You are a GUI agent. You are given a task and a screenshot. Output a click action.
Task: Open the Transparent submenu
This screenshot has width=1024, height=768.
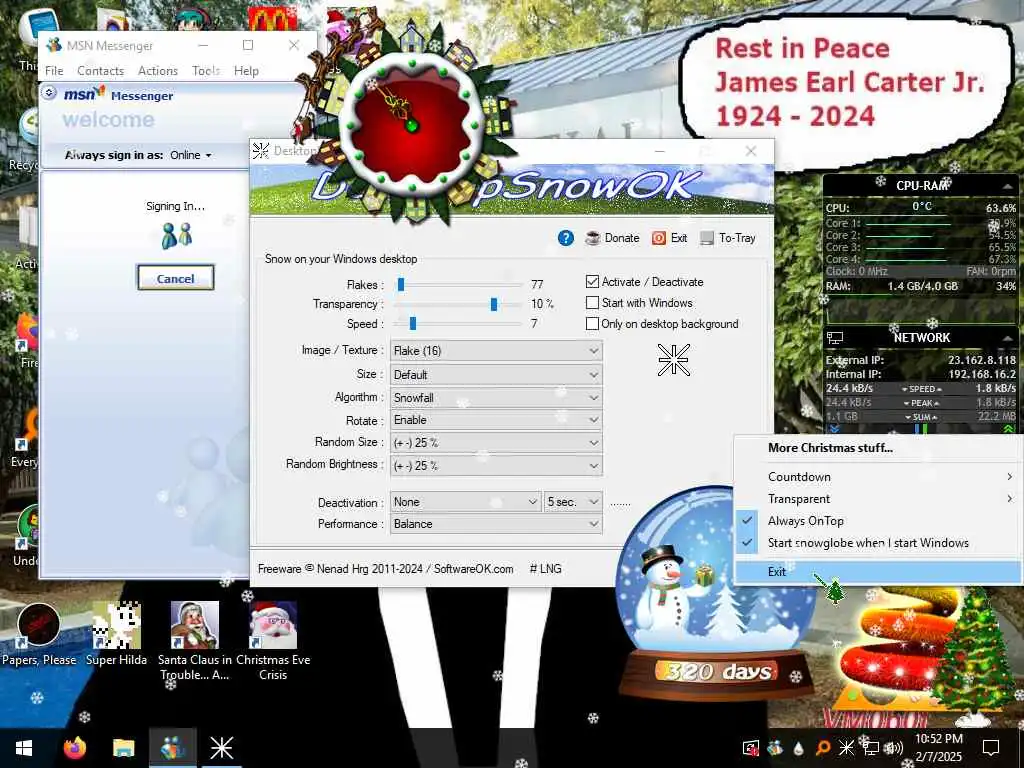coord(878,499)
